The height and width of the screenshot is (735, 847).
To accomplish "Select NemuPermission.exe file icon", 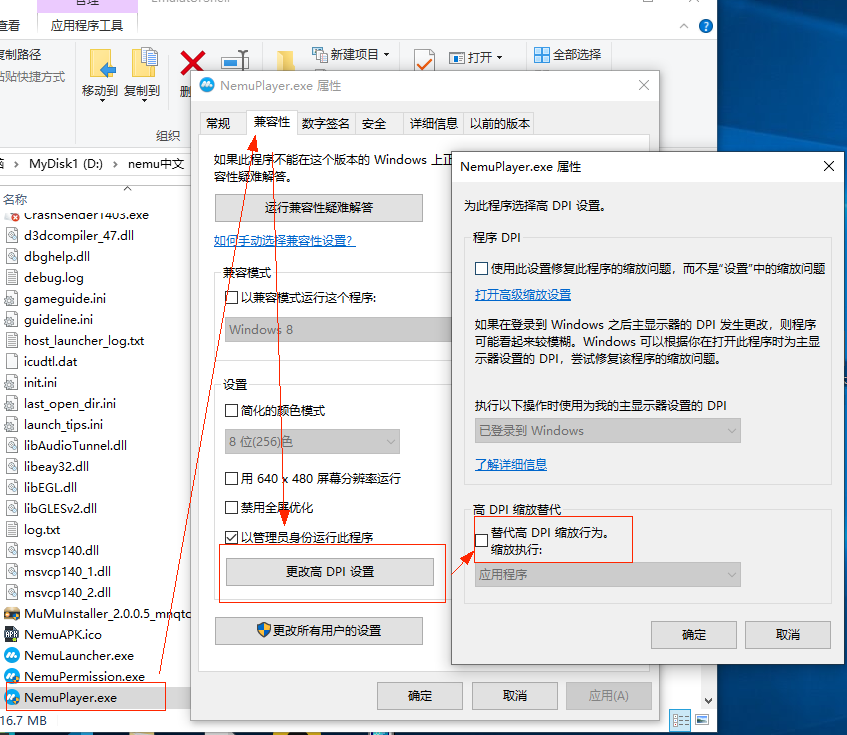I will pos(12,677).
